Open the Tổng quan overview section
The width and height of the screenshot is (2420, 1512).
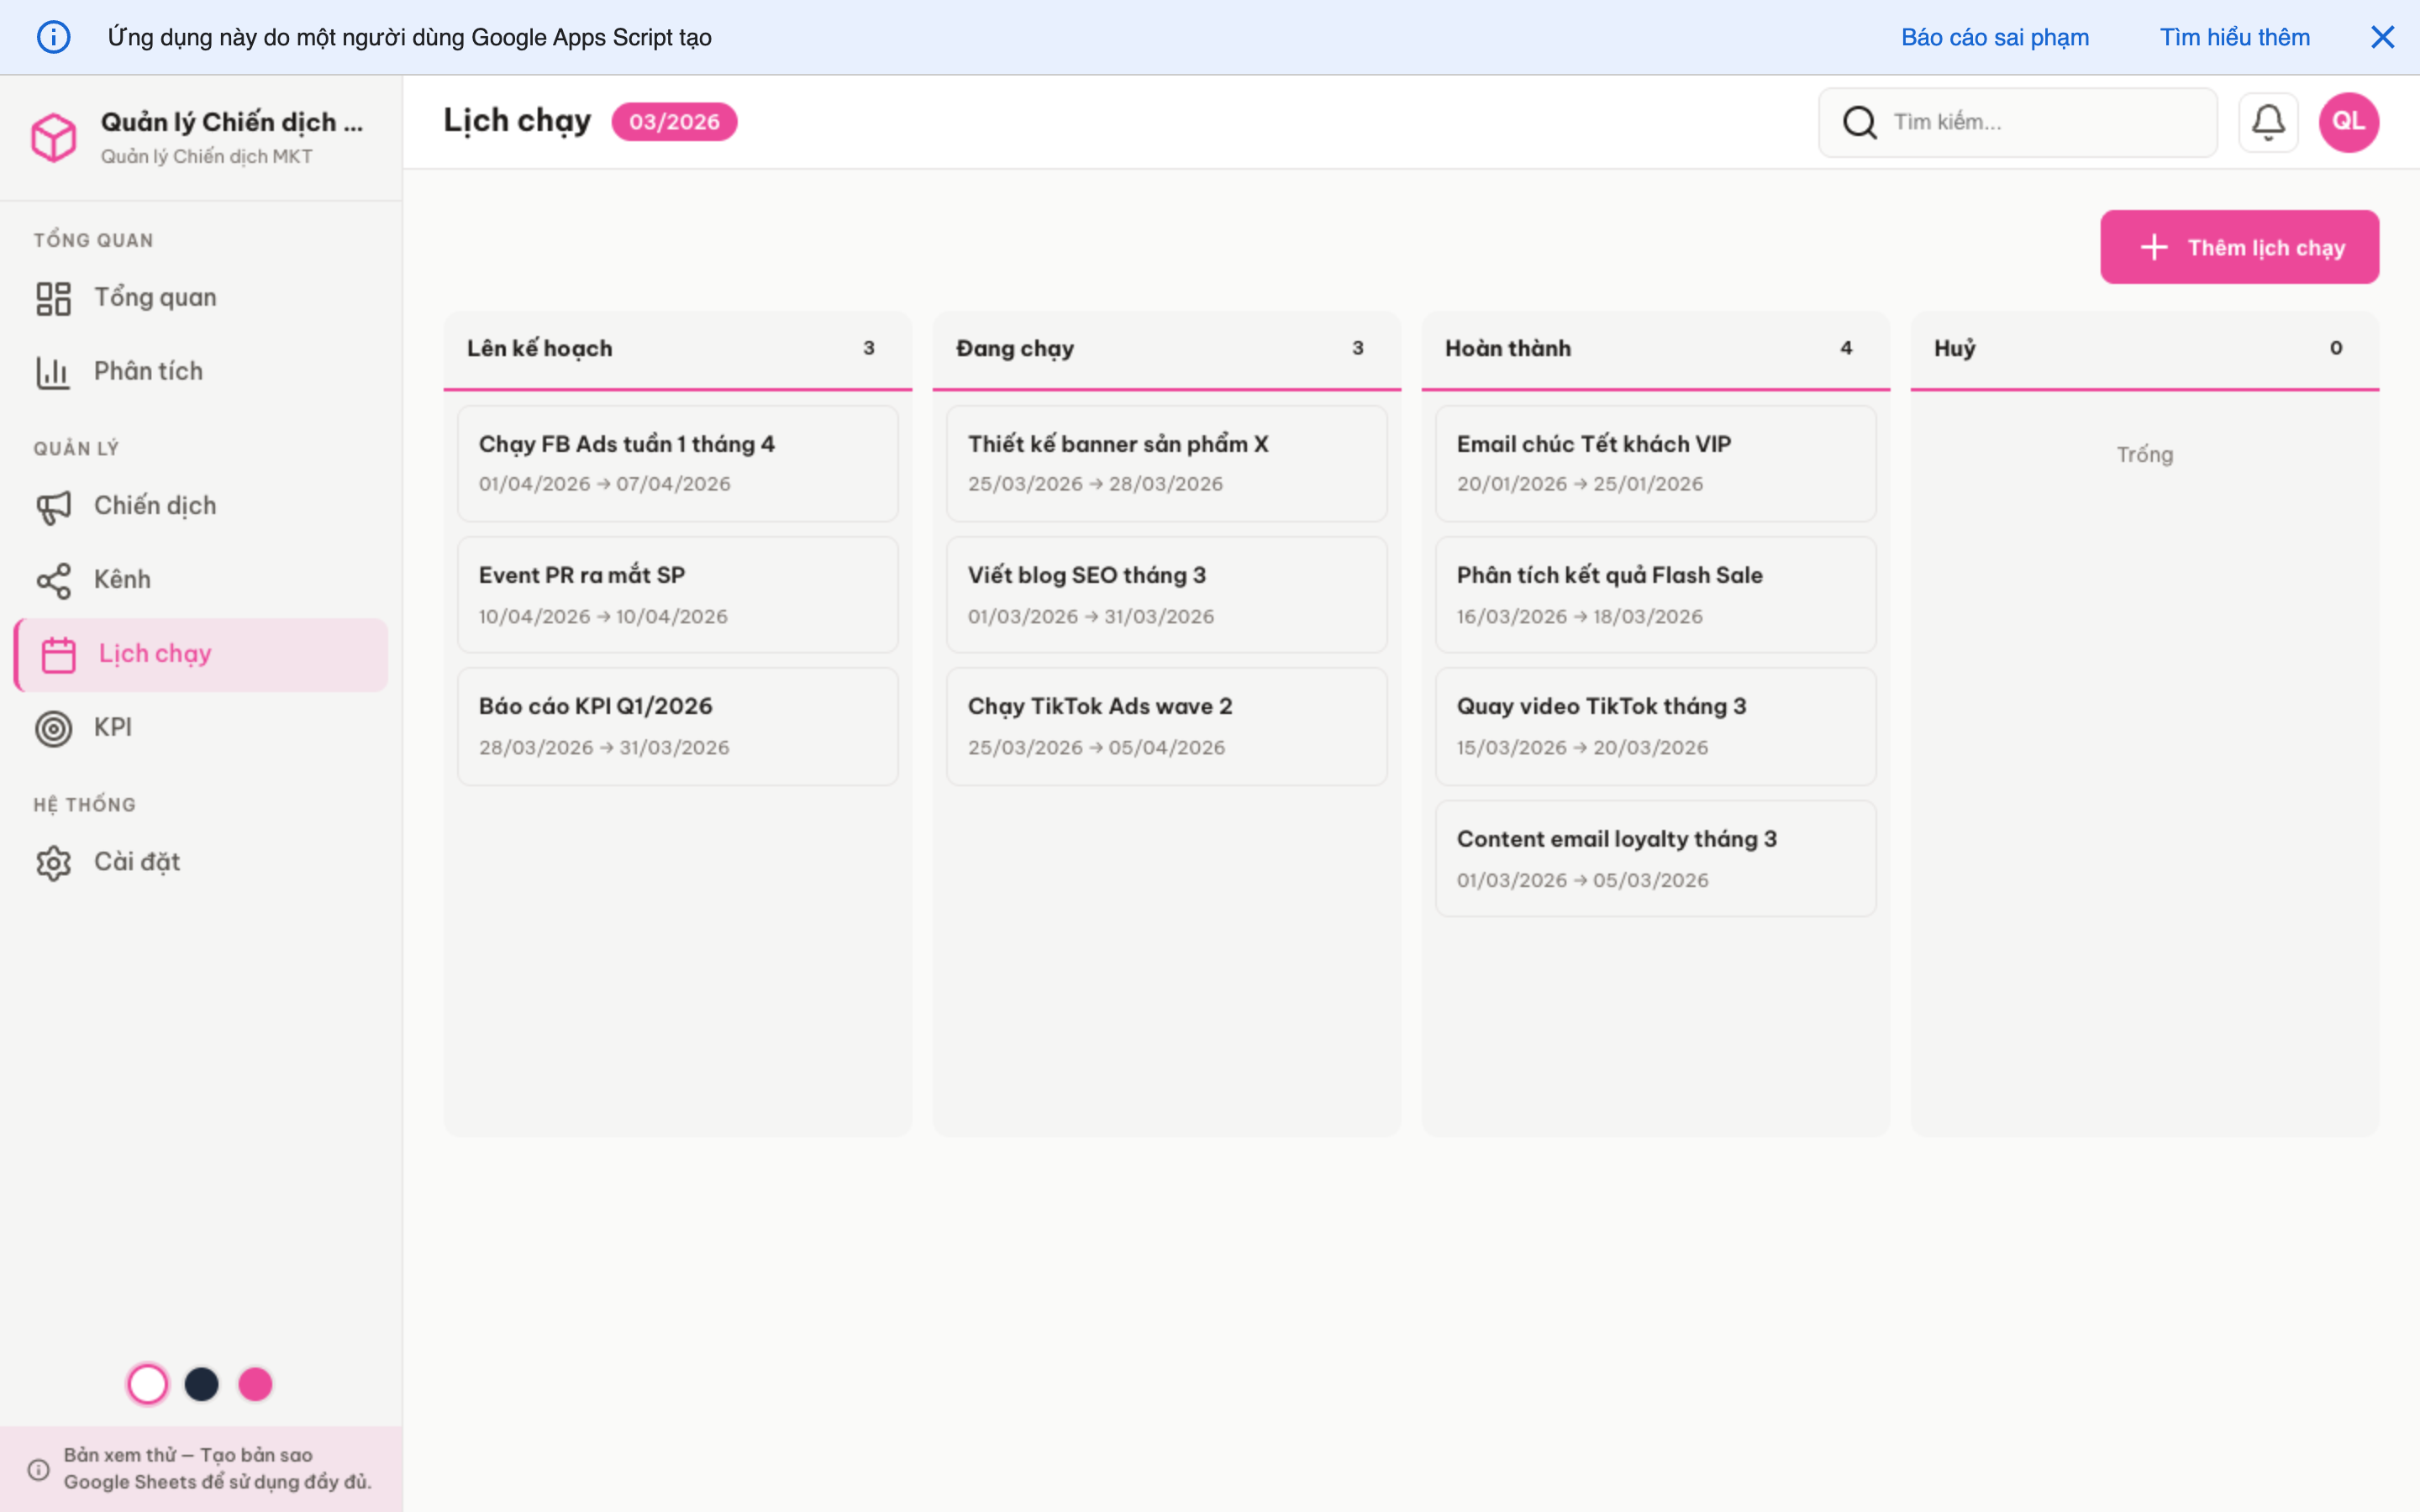click(155, 296)
